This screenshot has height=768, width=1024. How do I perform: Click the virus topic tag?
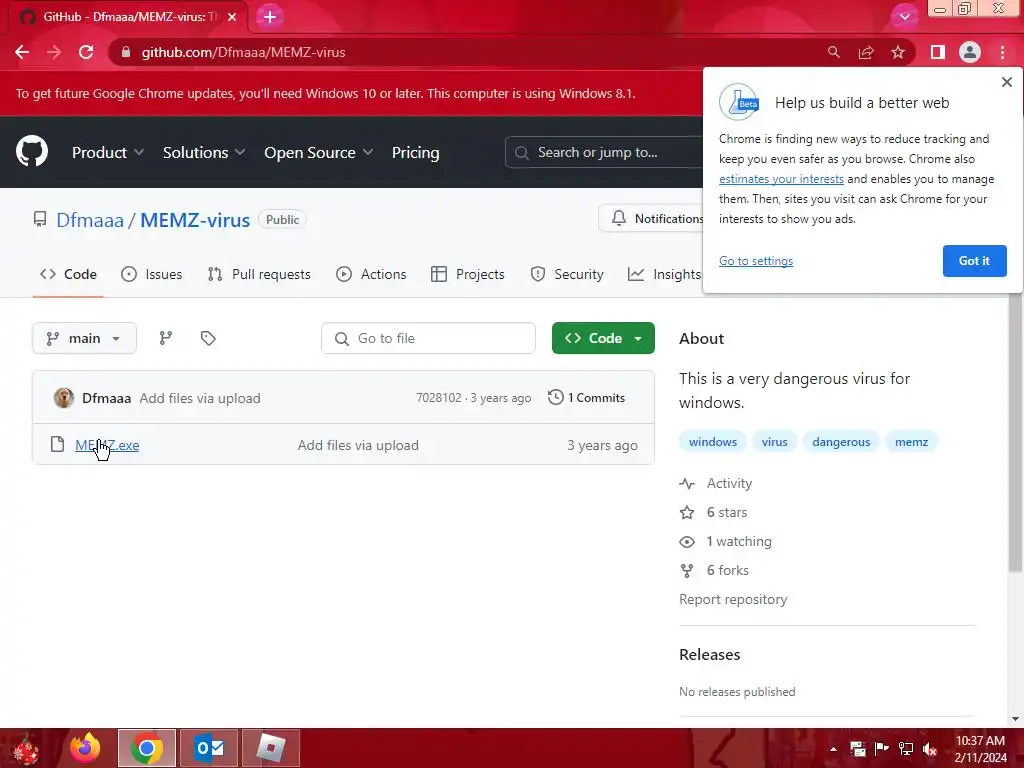[x=775, y=442]
